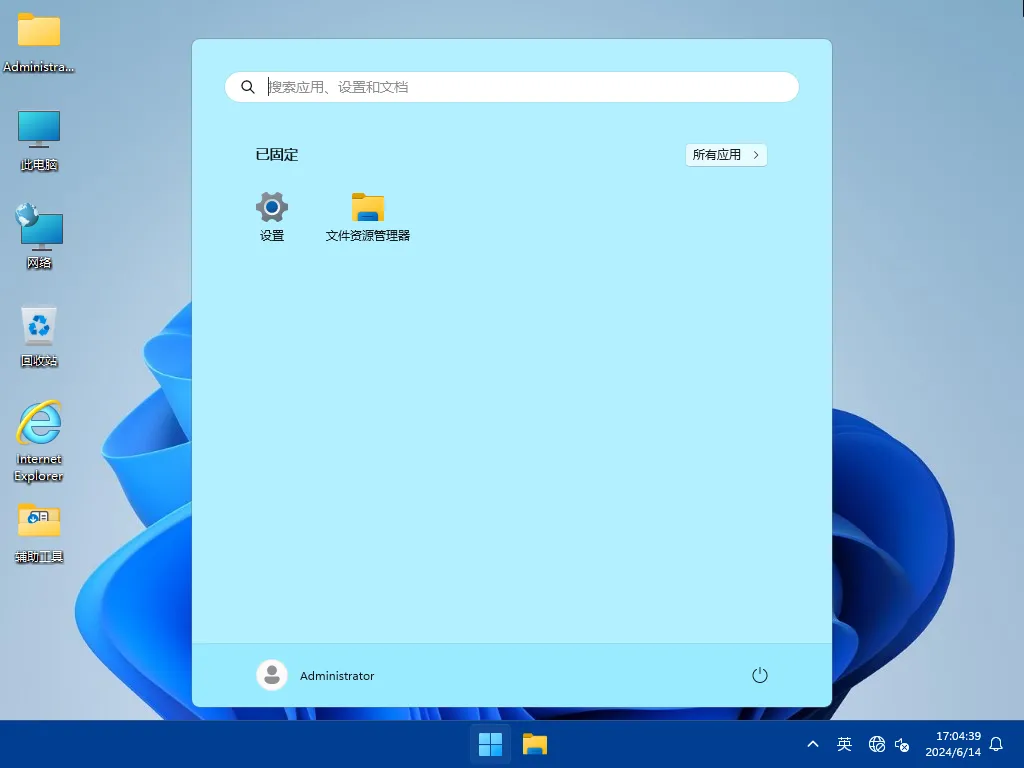Open the notification bell in the tray

[x=995, y=744]
